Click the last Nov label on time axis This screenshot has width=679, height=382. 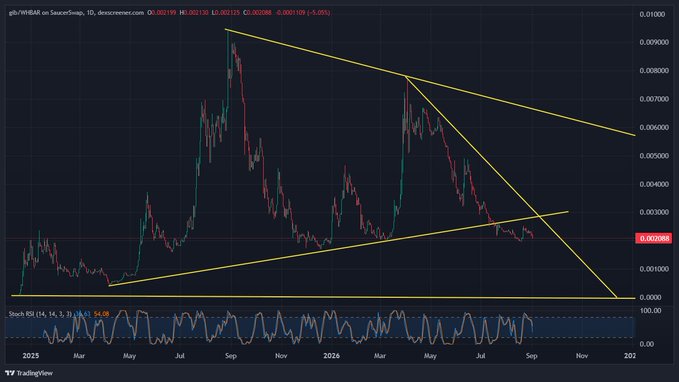point(582,356)
